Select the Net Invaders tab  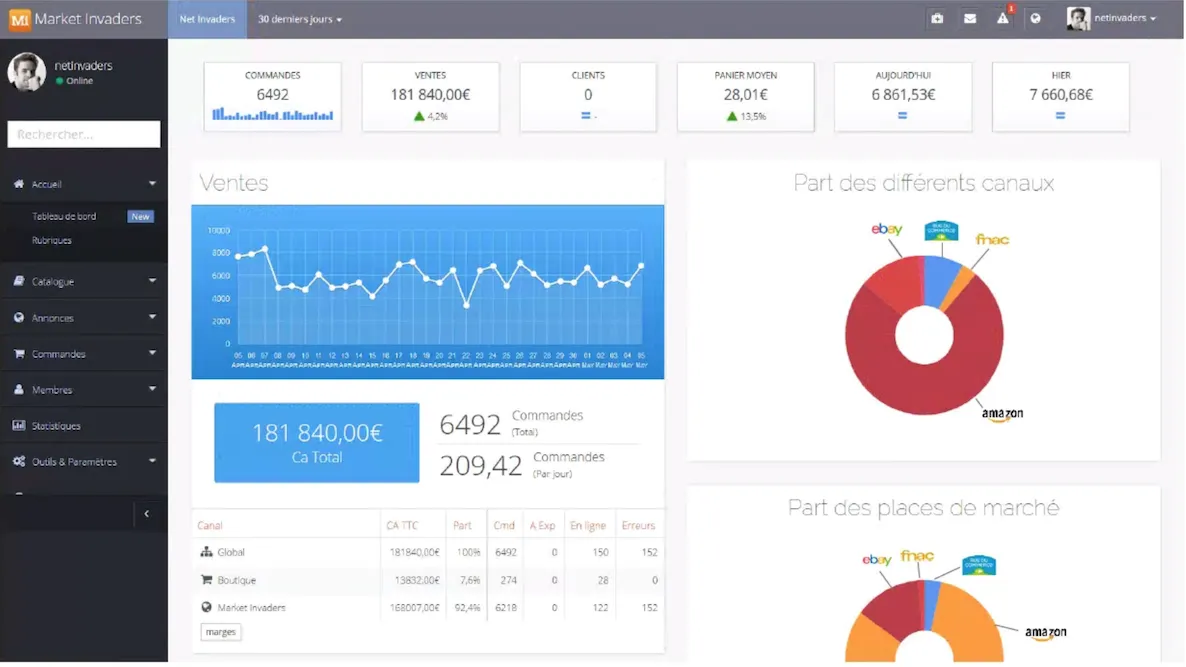pyautogui.click(x=207, y=19)
